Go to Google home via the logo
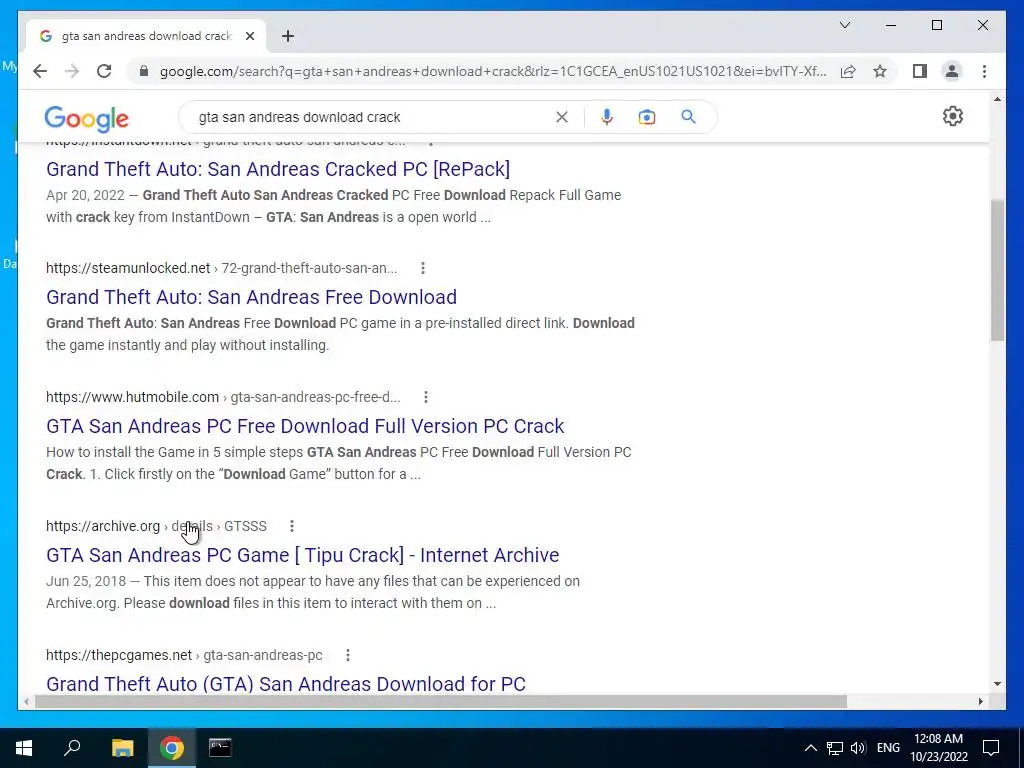 click(87, 118)
